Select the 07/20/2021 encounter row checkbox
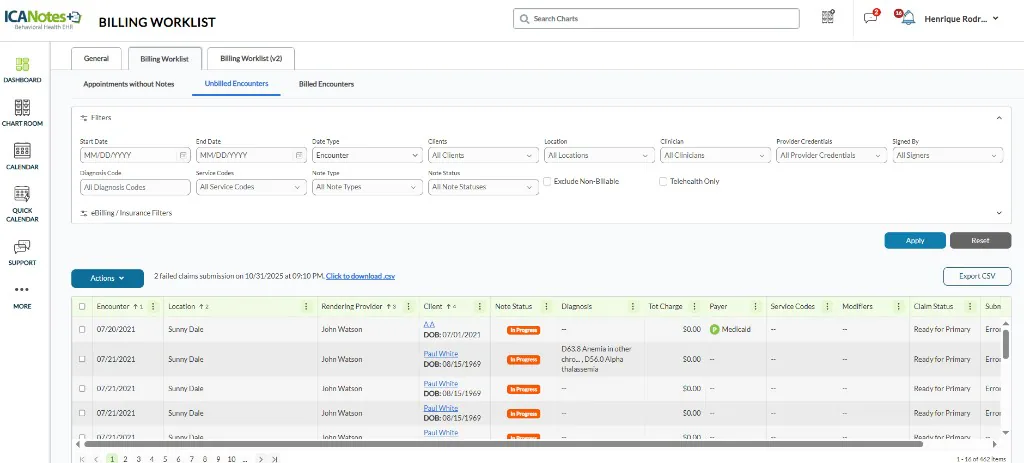The width and height of the screenshot is (1024, 463). [x=82, y=330]
